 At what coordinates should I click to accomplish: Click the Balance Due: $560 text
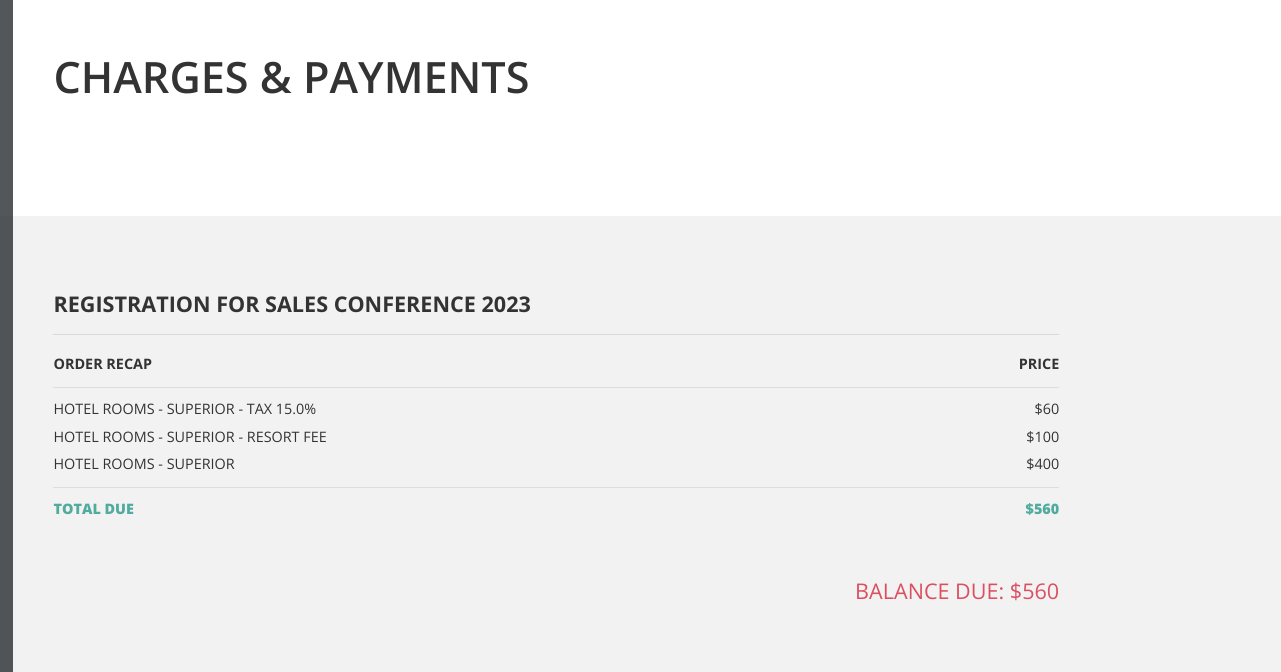coord(957,591)
